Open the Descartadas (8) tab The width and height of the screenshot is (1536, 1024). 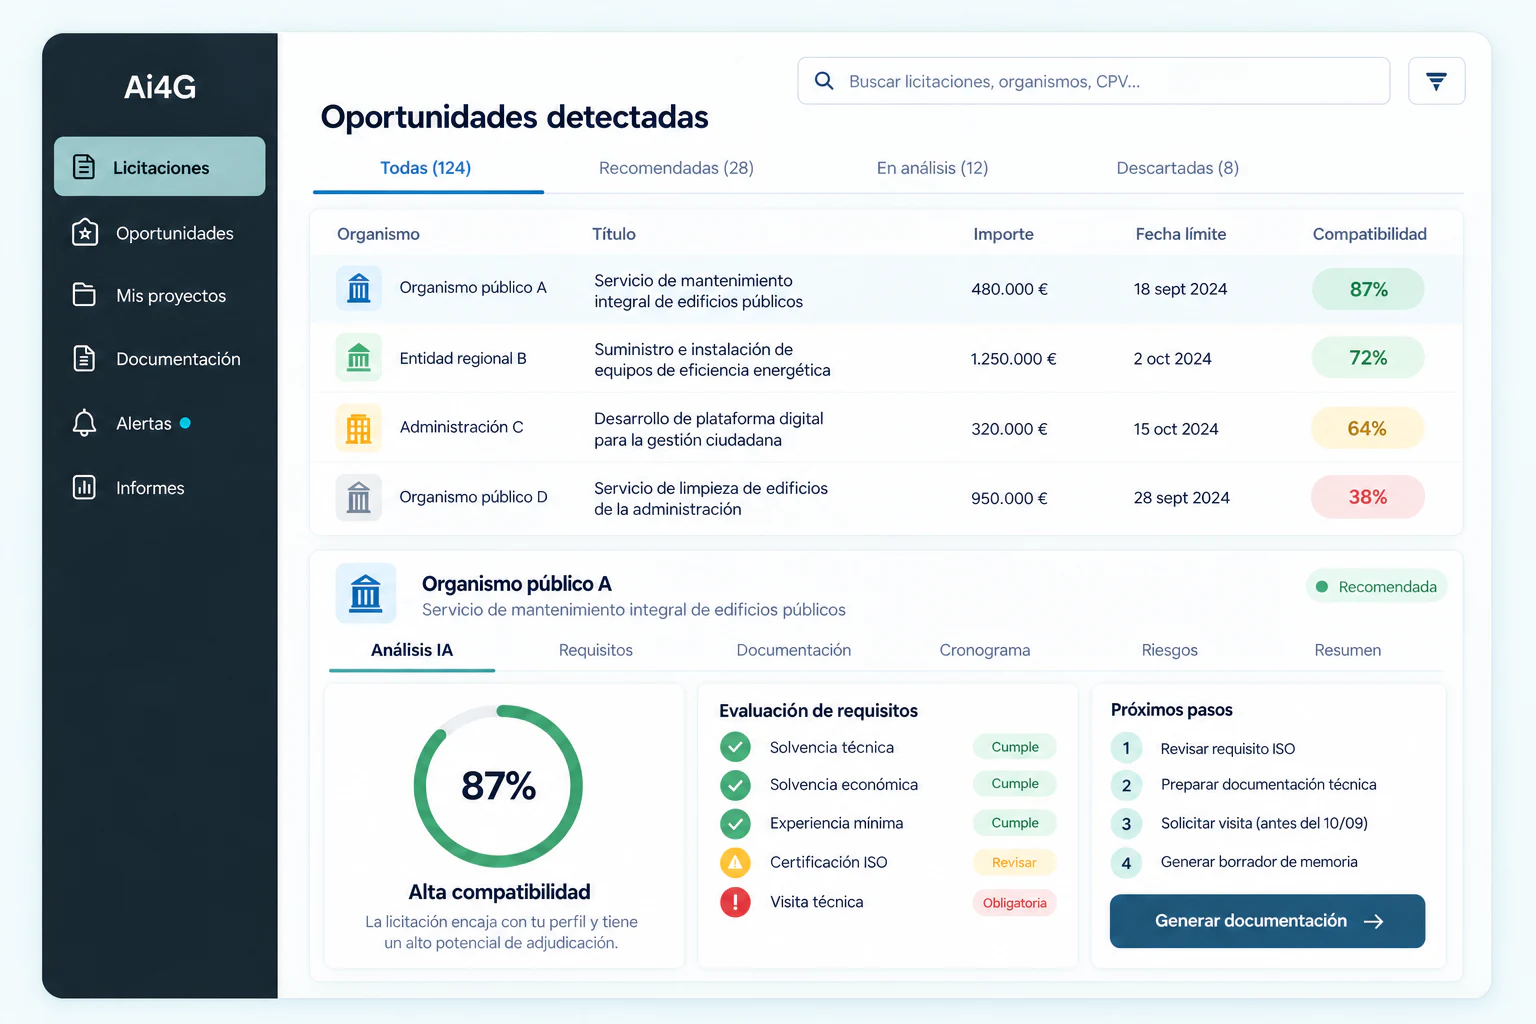coord(1177,168)
